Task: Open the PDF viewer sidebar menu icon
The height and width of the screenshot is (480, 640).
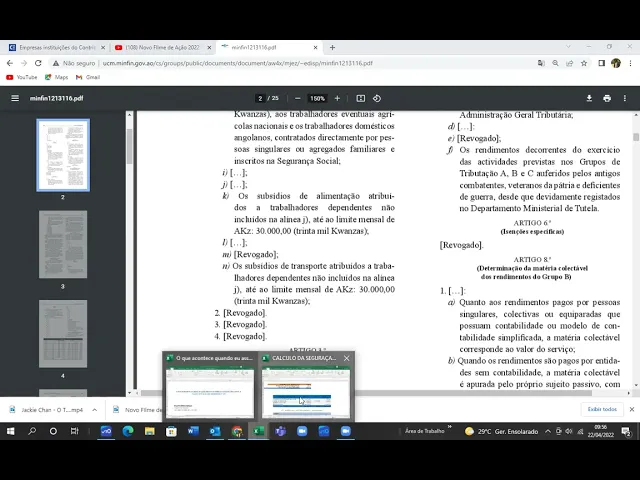Action: point(15,98)
